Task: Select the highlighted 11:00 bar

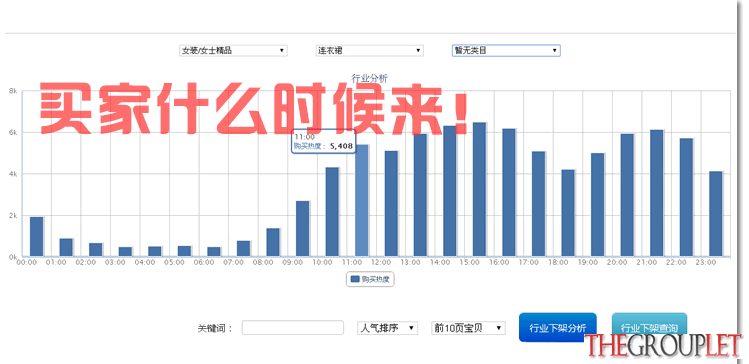Action: pyautogui.click(x=362, y=201)
